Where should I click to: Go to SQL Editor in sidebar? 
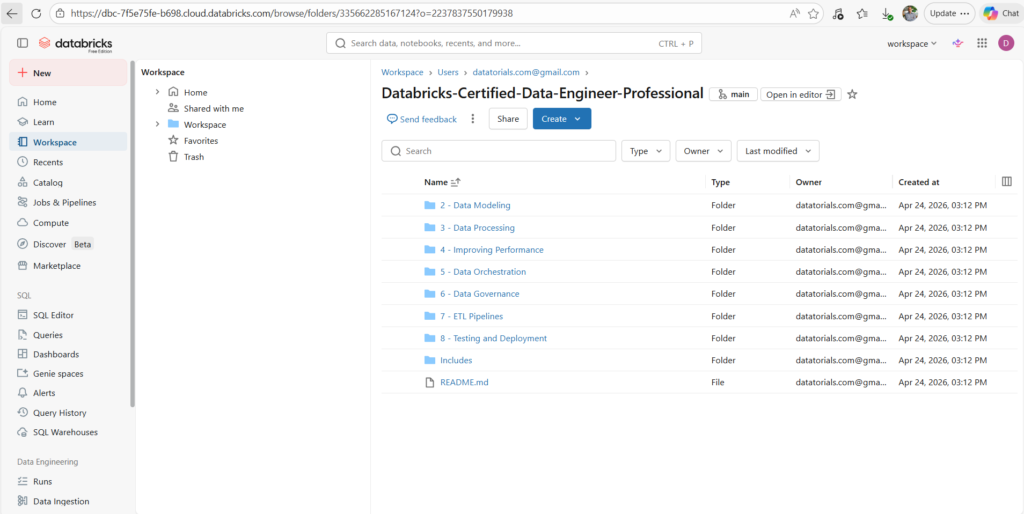point(53,315)
